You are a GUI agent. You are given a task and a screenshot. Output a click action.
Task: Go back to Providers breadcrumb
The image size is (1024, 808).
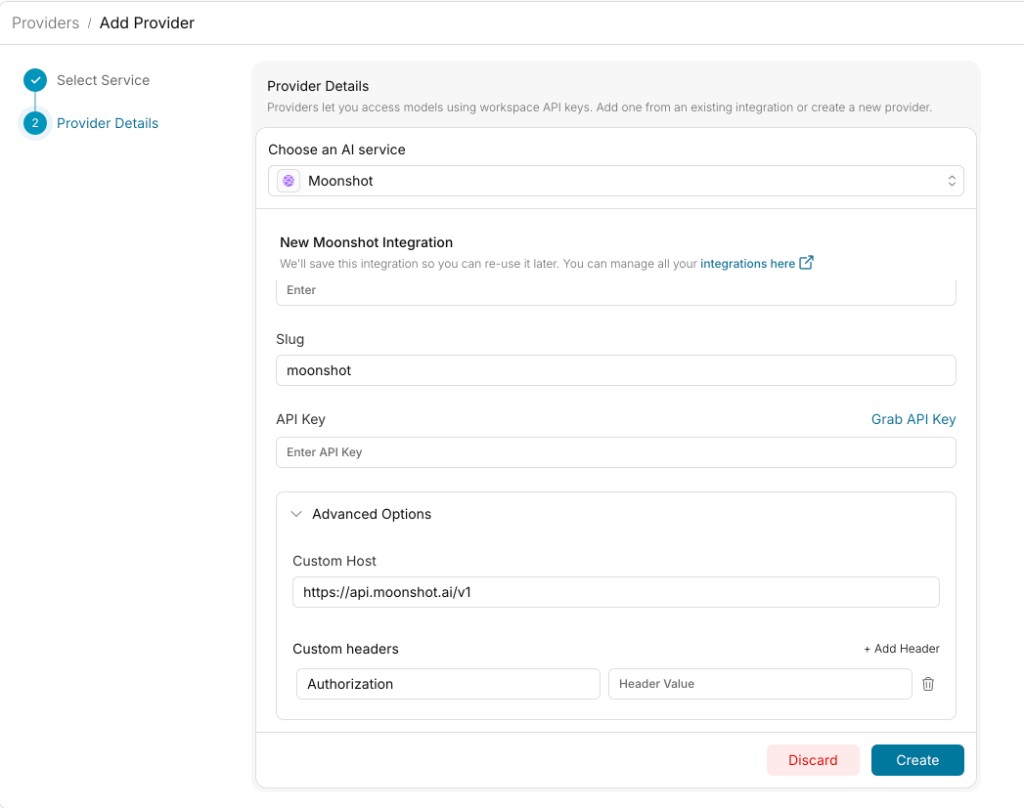[x=45, y=23]
